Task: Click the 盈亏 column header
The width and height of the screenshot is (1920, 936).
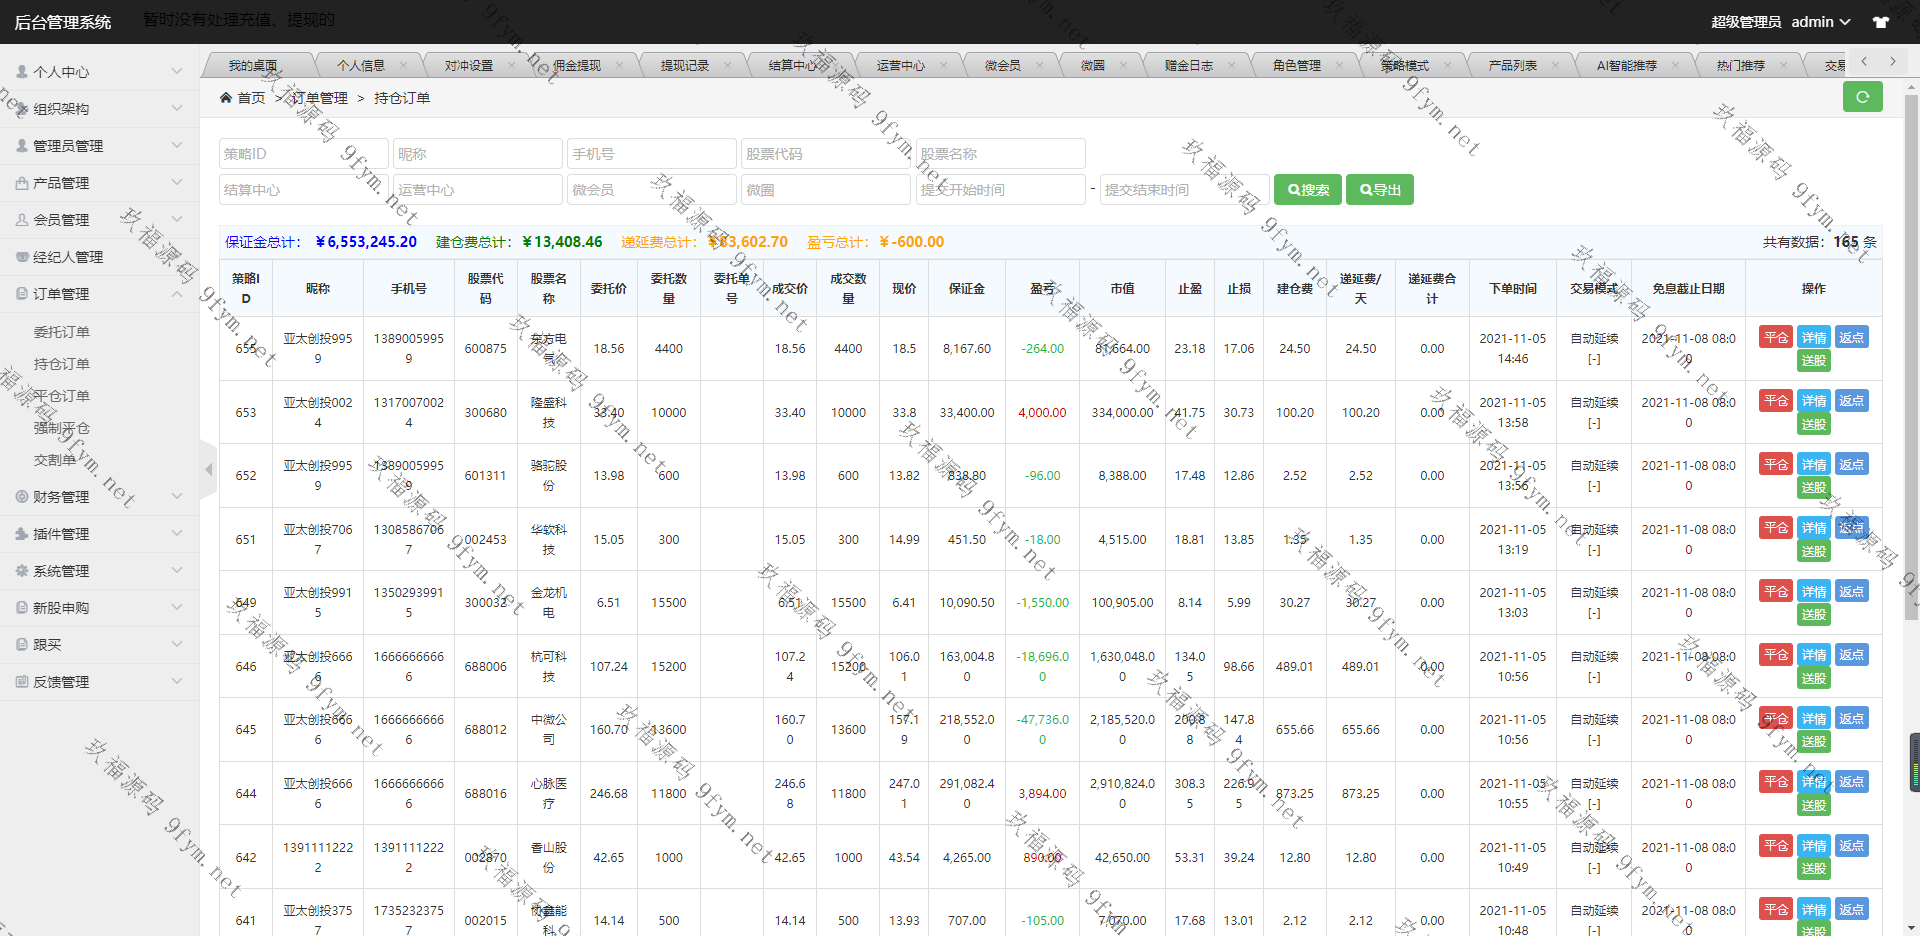Action: pyautogui.click(x=1042, y=289)
